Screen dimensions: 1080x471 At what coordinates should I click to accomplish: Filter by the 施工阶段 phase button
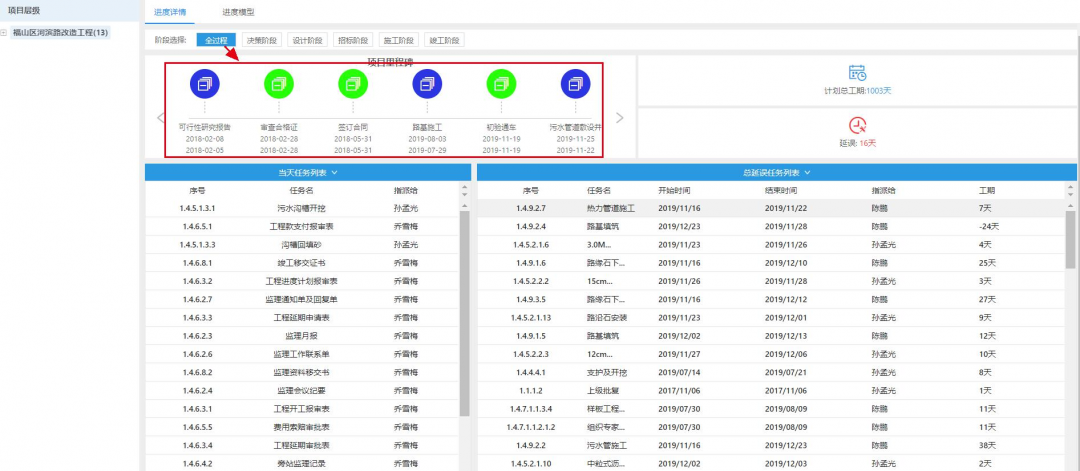pos(398,40)
